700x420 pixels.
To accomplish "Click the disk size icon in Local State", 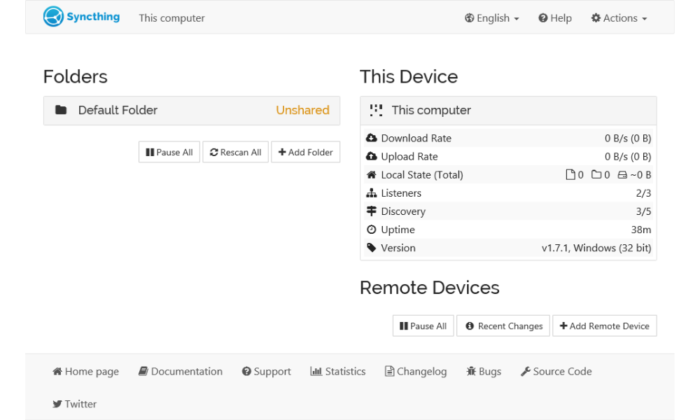I will pyautogui.click(x=622, y=175).
